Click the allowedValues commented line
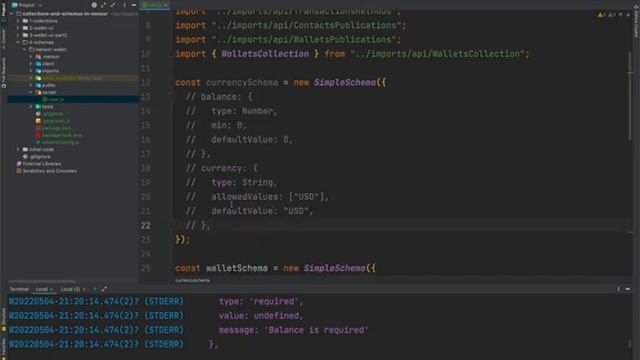640x360 pixels. pos(257,197)
